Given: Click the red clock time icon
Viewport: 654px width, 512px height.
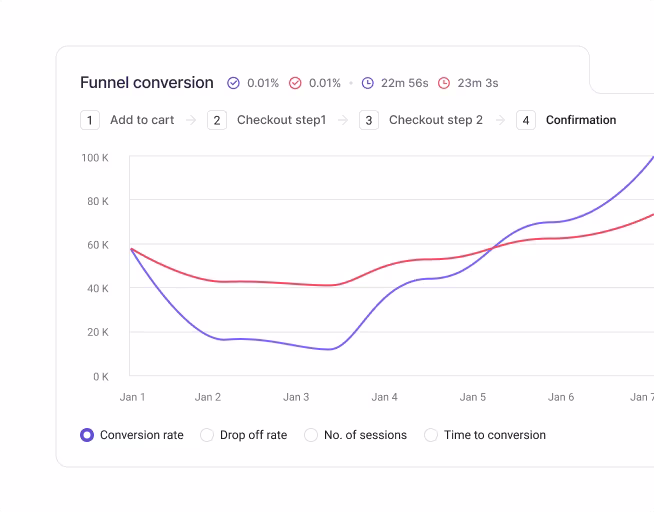Looking at the screenshot, I should pyautogui.click(x=444, y=83).
